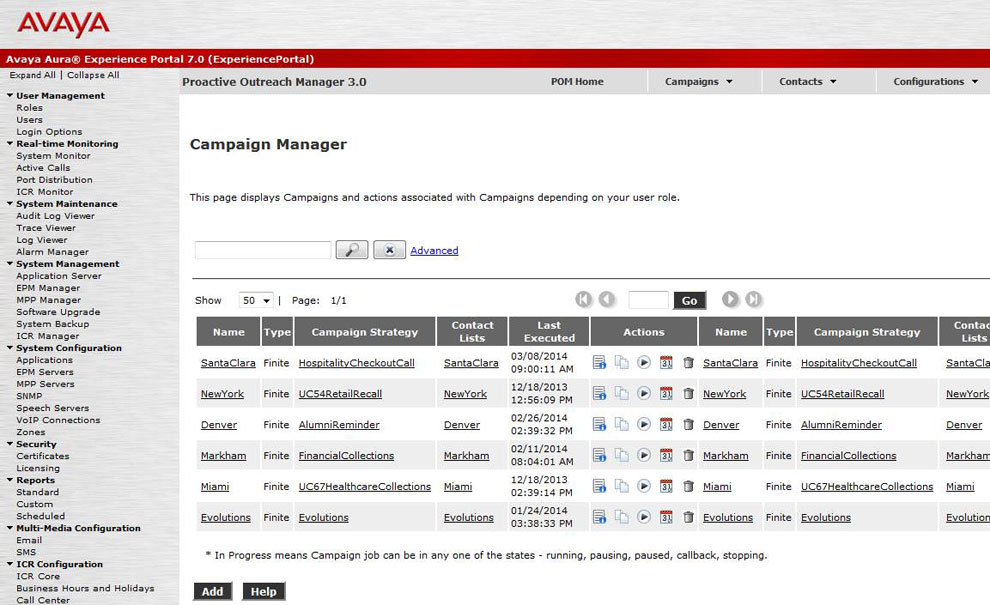Click the calendar icon in the Evolutions row

[666, 517]
